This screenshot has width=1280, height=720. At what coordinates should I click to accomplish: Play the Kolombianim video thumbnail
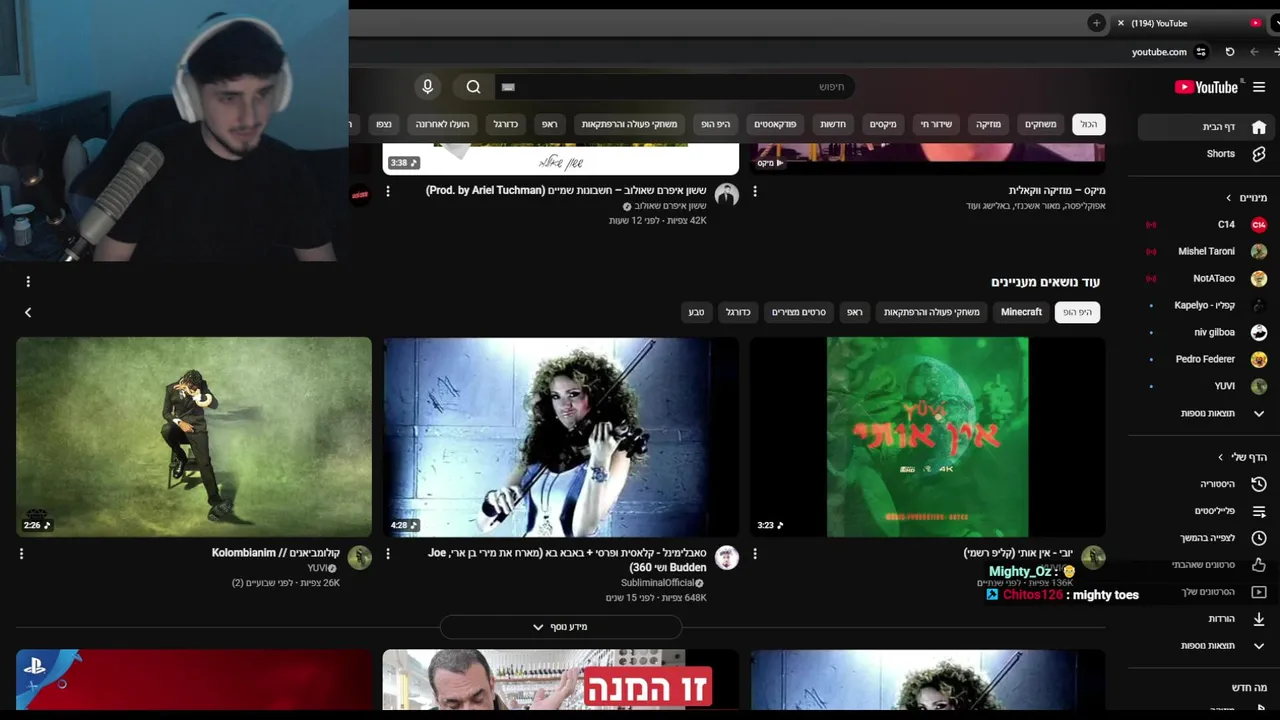coord(194,437)
